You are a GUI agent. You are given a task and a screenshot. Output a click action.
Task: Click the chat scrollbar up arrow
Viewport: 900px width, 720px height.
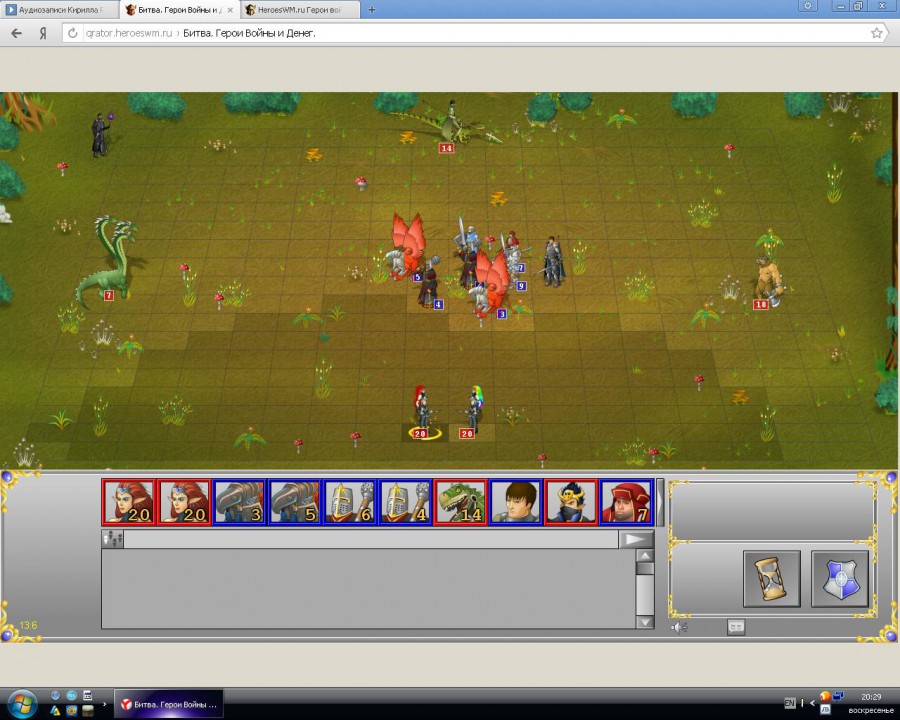(645, 556)
